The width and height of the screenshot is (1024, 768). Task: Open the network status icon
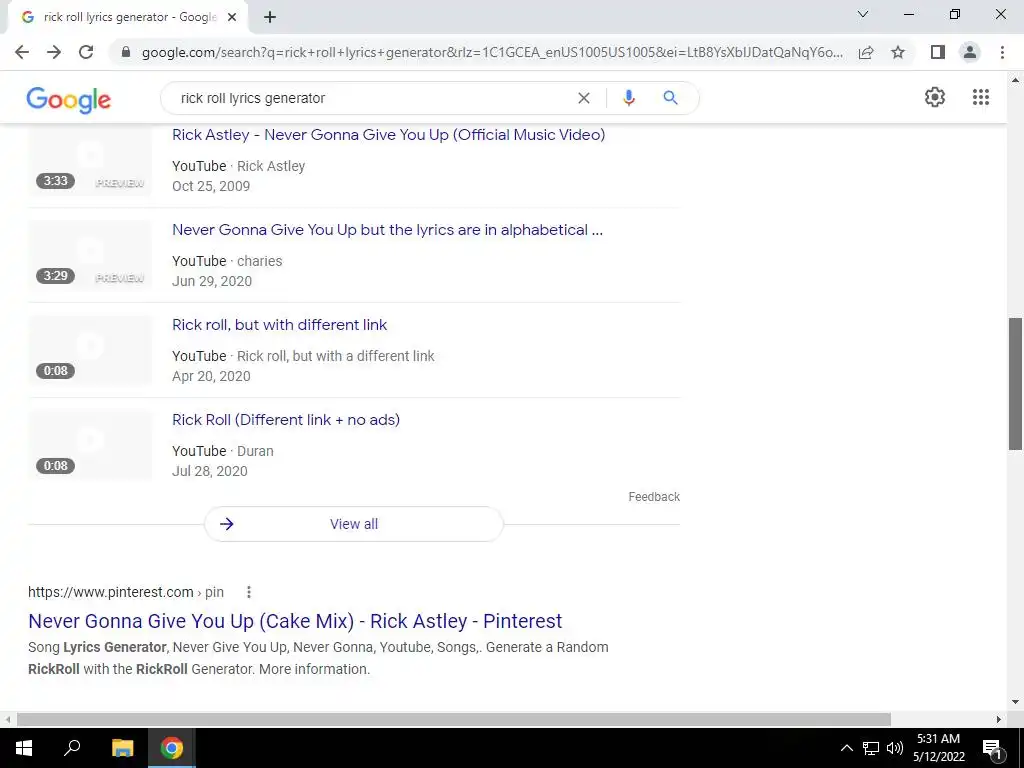point(871,748)
